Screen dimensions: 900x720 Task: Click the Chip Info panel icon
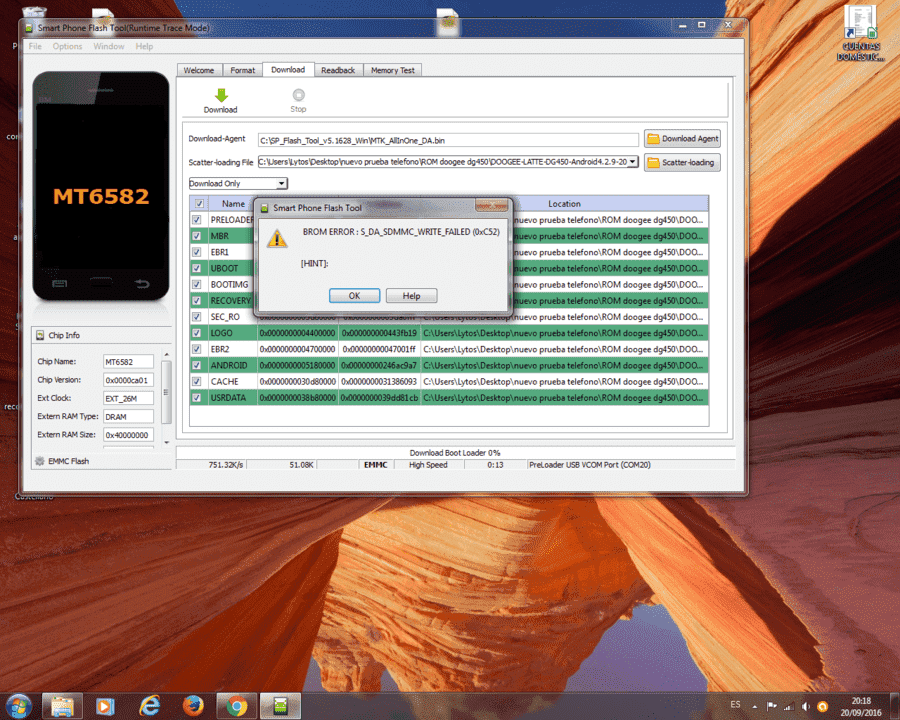(x=40, y=335)
